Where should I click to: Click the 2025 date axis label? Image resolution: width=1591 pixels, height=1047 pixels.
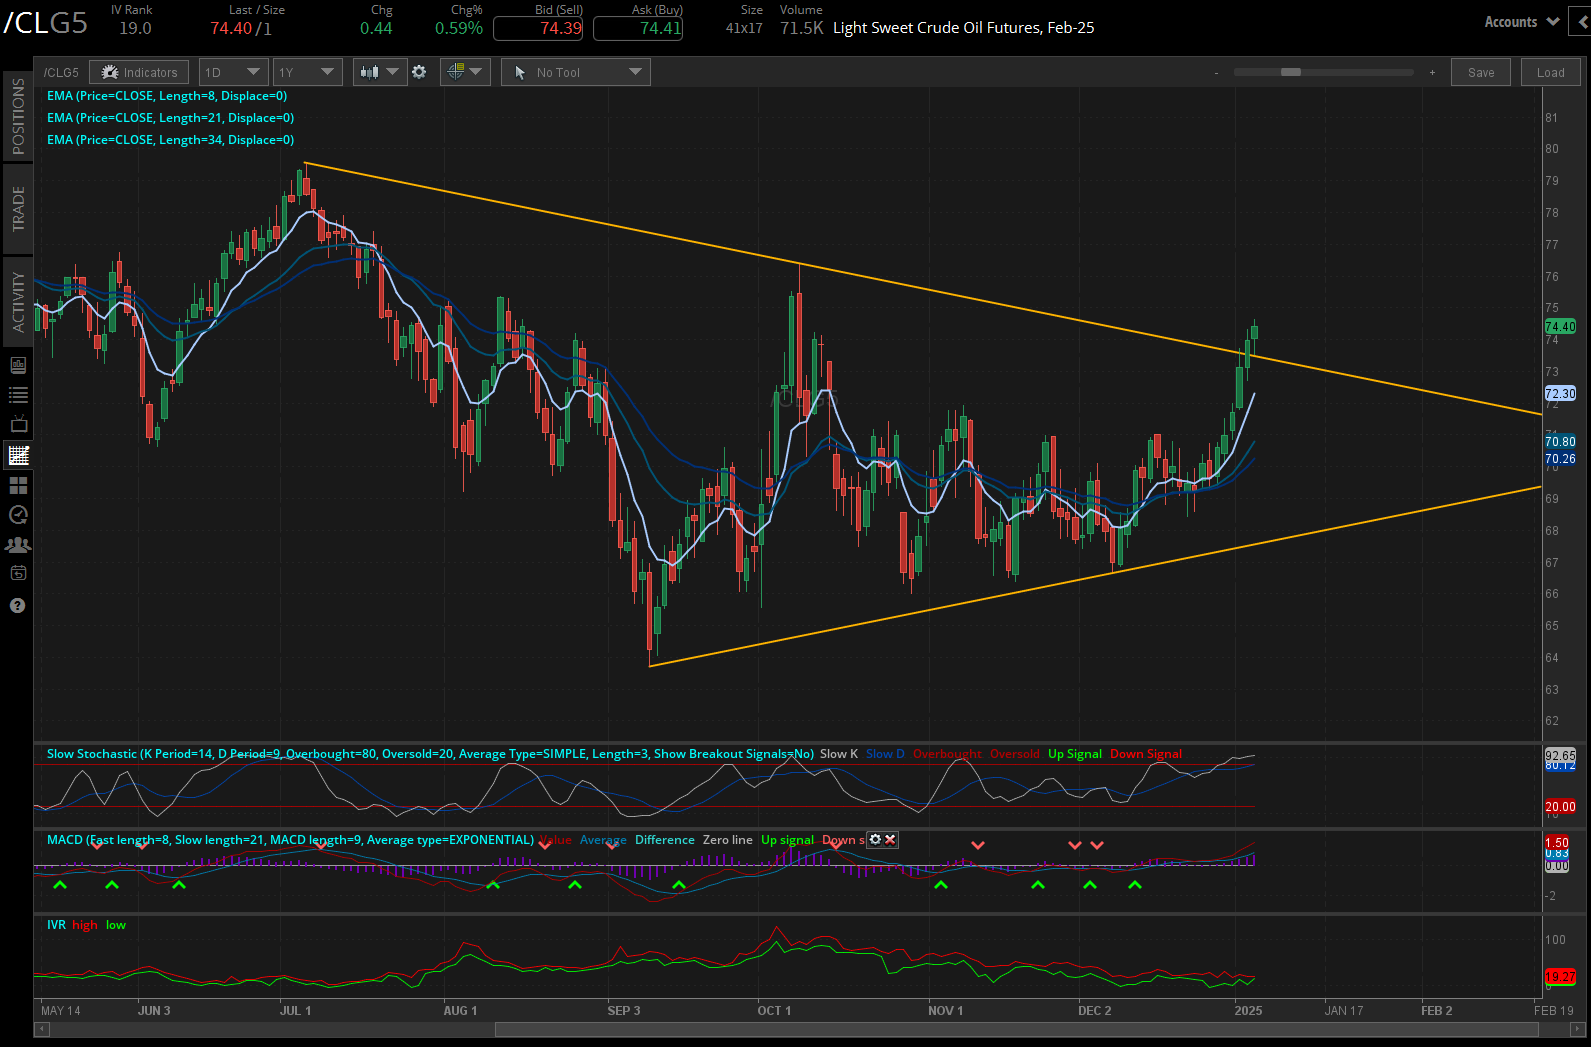pyautogui.click(x=1248, y=1010)
